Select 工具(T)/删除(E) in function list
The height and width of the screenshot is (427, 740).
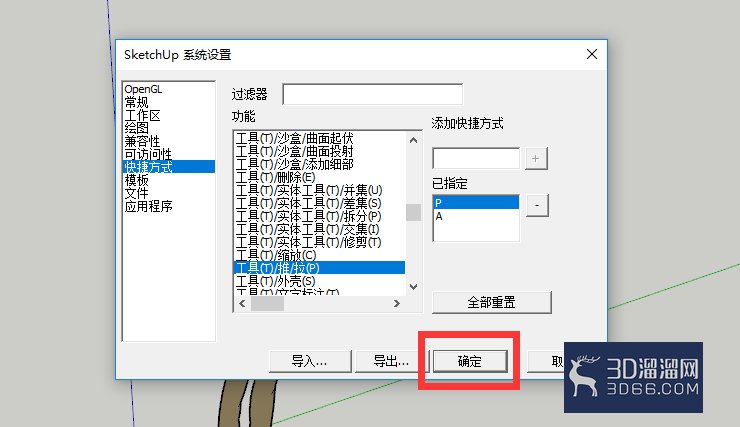tap(320, 177)
